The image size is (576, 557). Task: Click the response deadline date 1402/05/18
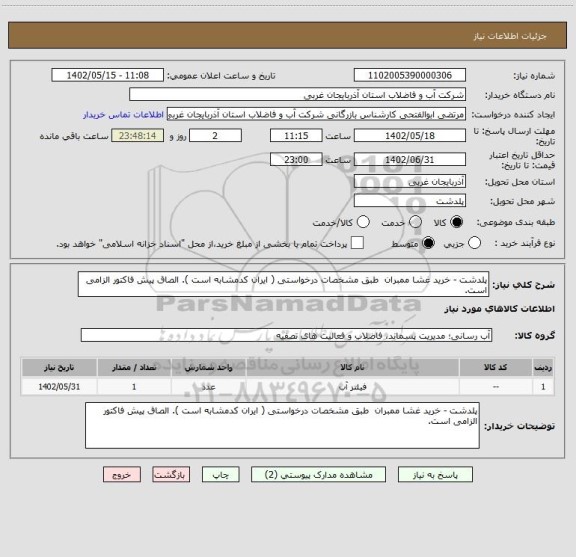(410, 136)
